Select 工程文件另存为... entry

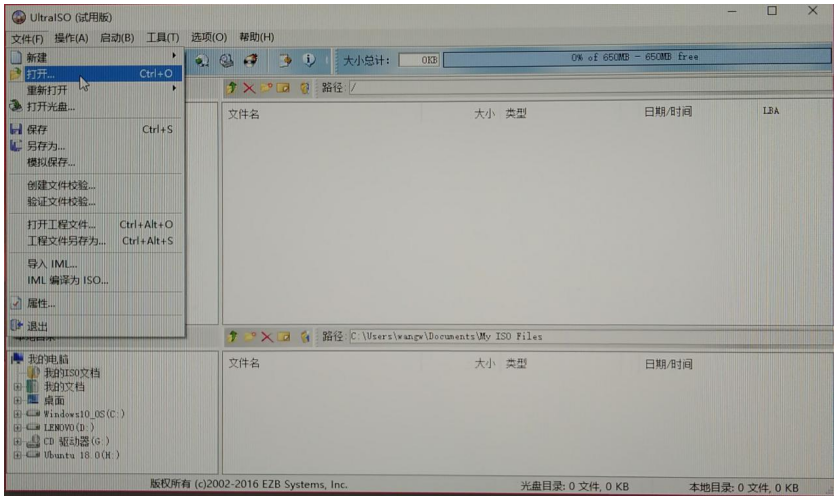coord(96,241)
